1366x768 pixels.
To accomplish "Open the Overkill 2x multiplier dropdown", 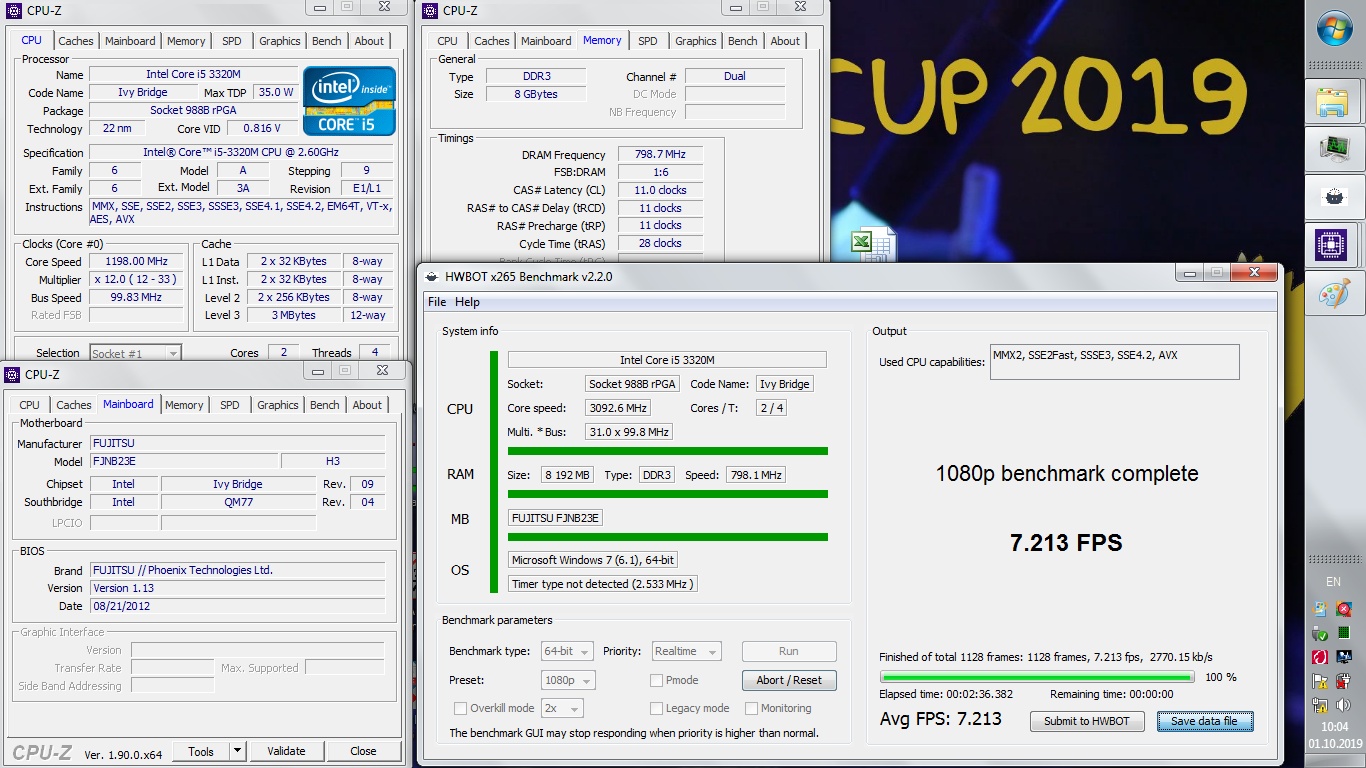I will pyautogui.click(x=561, y=708).
